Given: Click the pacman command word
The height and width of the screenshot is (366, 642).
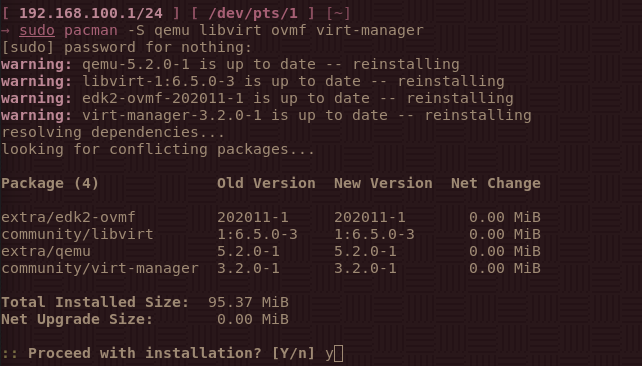Looking at the screenshot, I should pyautogui.click(x=90, y=31).
